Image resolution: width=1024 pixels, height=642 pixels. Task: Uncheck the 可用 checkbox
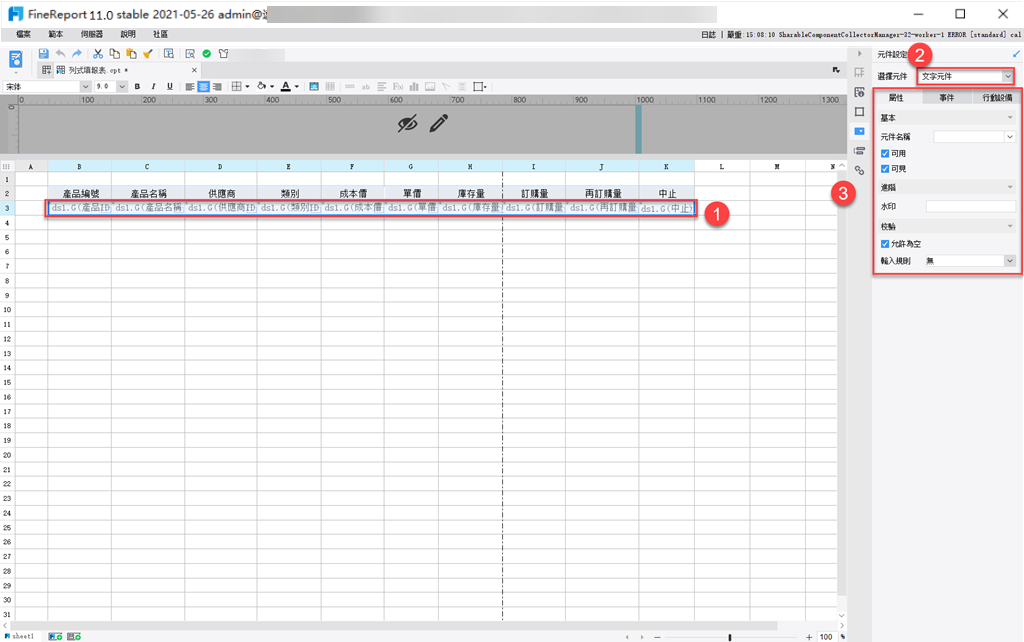(885, 153)
